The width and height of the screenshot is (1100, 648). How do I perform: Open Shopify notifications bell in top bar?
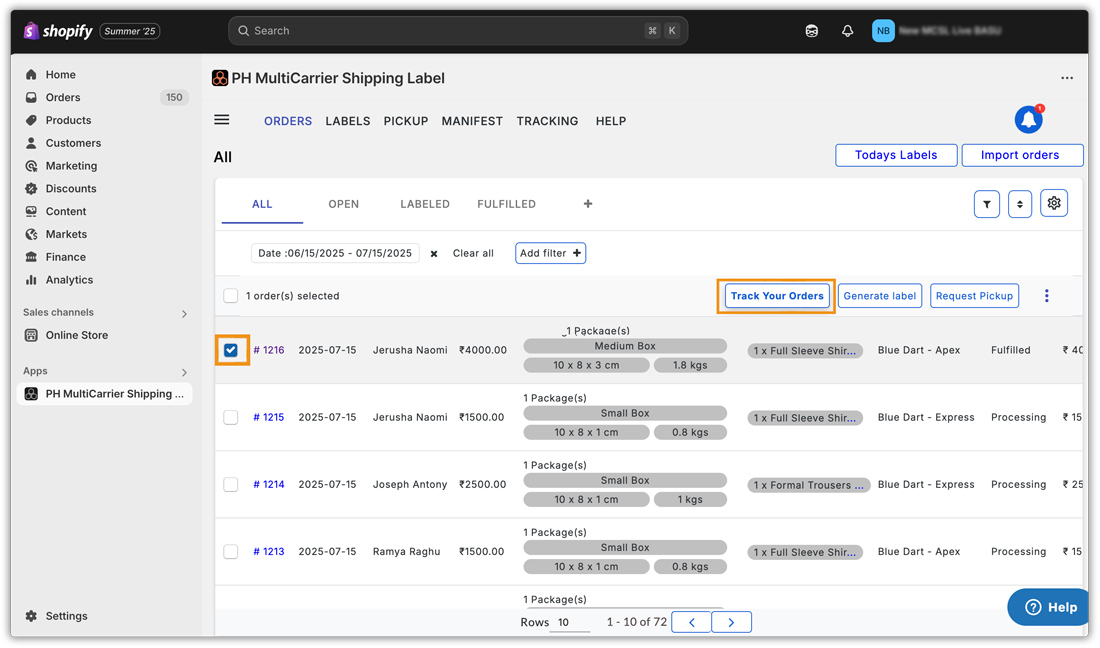pos(847,31)
